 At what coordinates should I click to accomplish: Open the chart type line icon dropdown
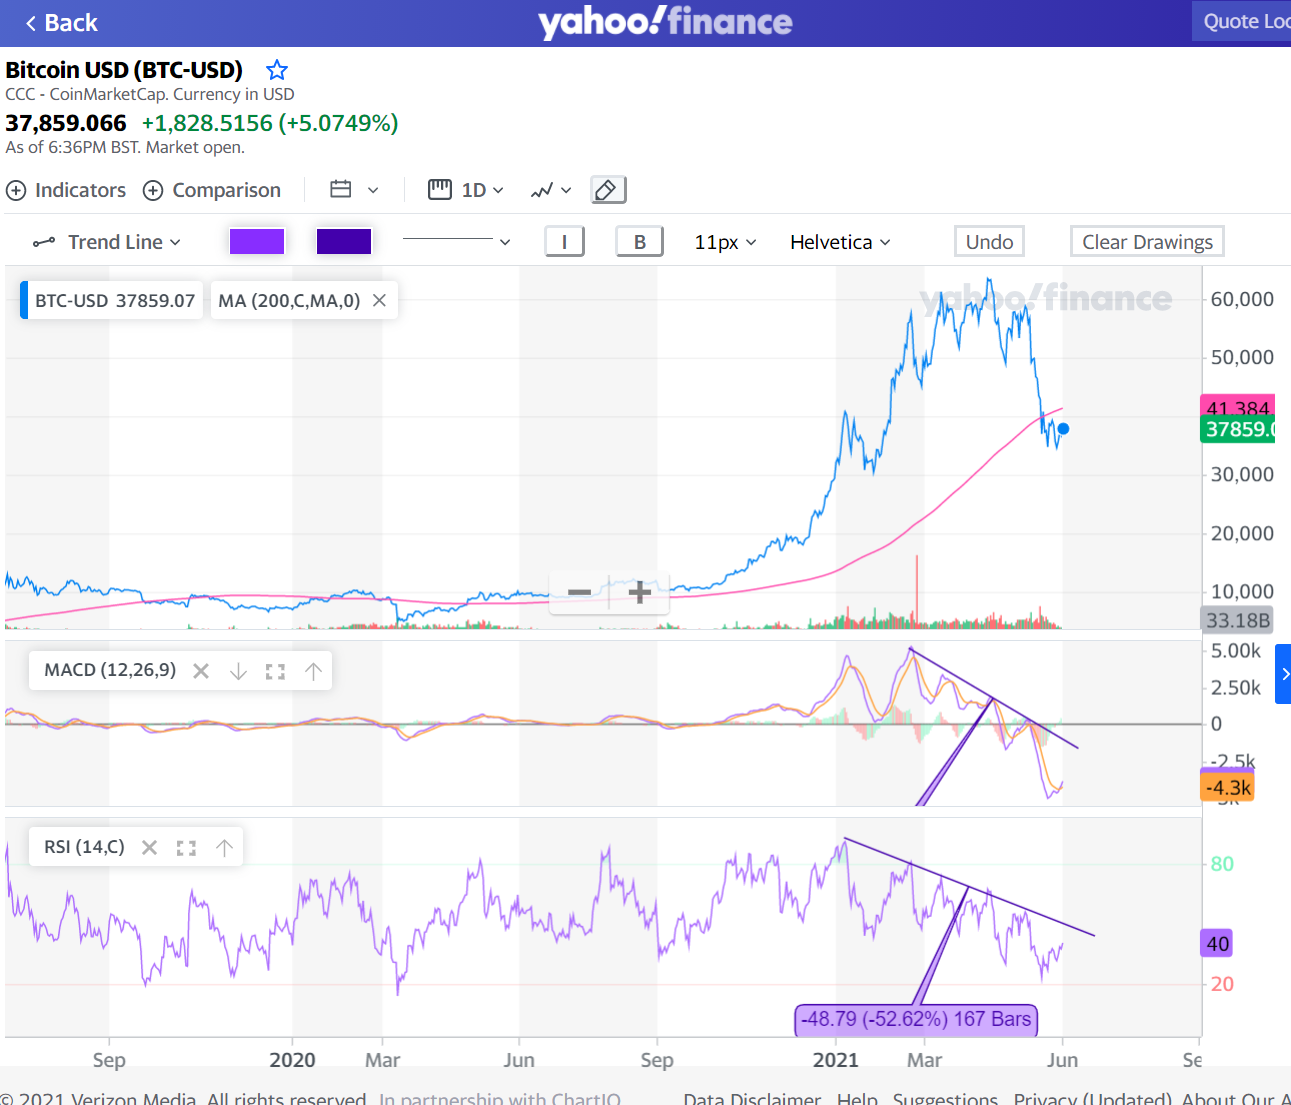(551, 190)
